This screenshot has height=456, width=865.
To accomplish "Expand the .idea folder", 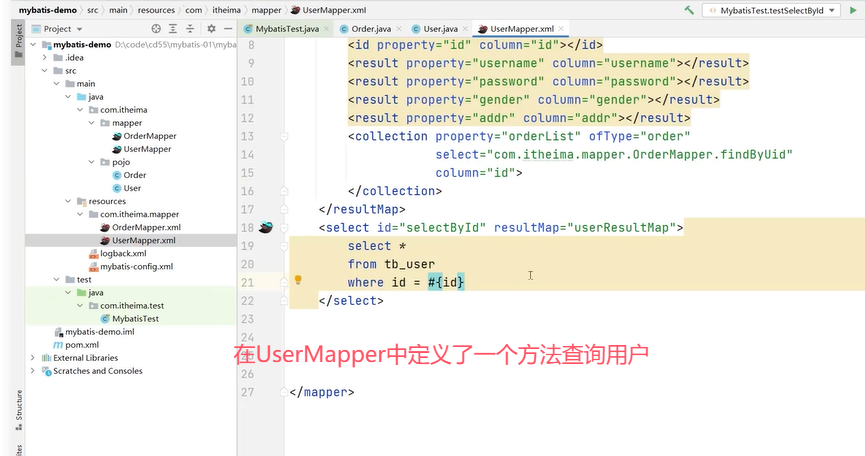I will [x=45, y=57].
